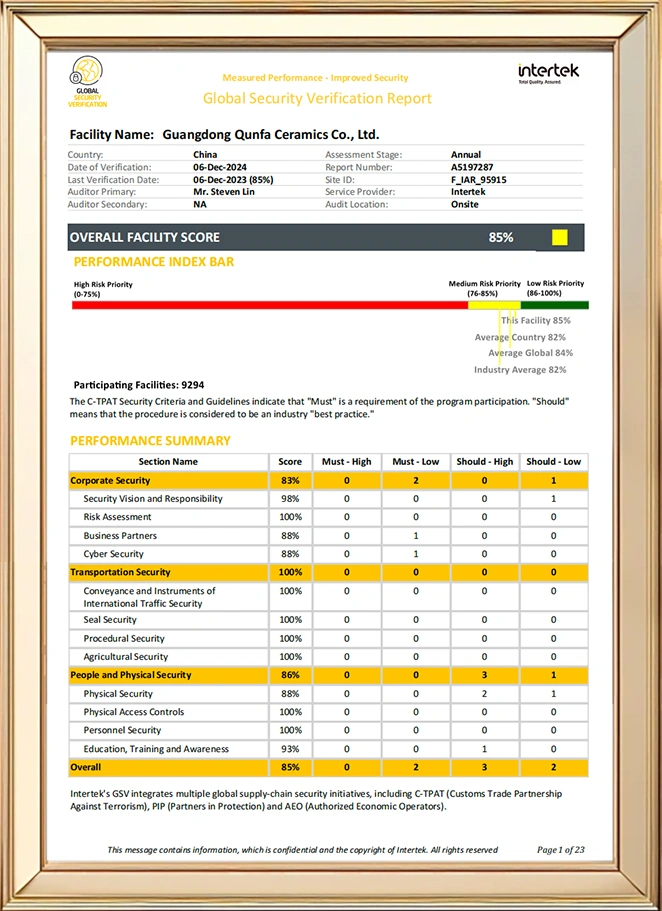This screenshot has width=662, height=911.
Task: Click the Intertek logo at top right
Action: (x=547, y=72)
